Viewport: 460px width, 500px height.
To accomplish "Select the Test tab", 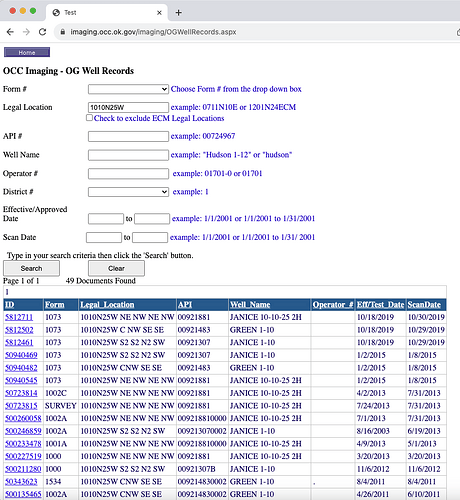I will click(x=107, y=13).
